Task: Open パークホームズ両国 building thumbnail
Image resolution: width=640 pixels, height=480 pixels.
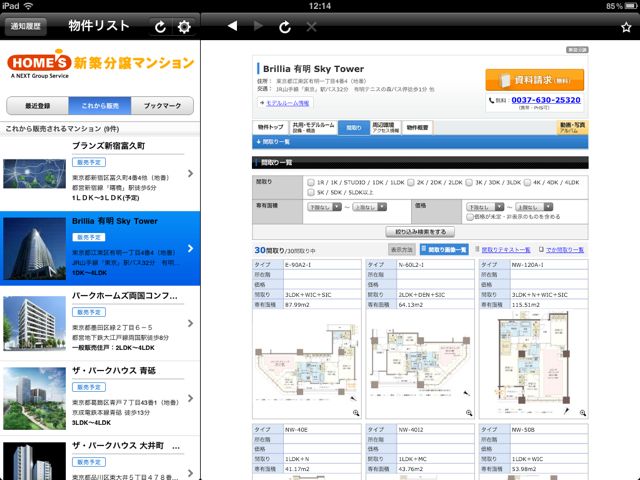Action: (34, 323)
